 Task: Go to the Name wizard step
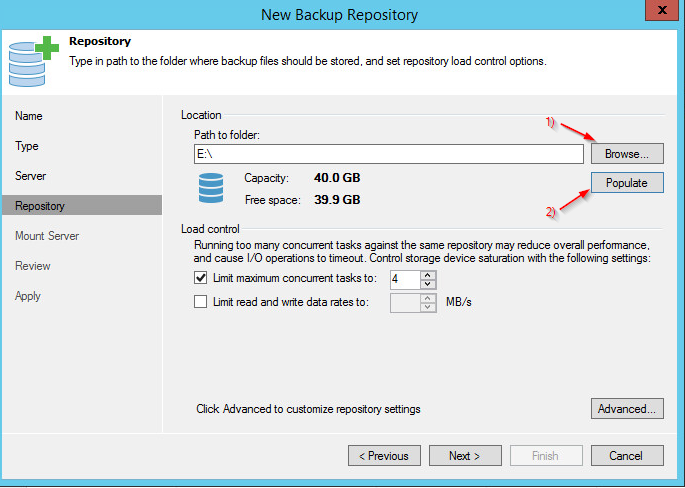(29, 116)
